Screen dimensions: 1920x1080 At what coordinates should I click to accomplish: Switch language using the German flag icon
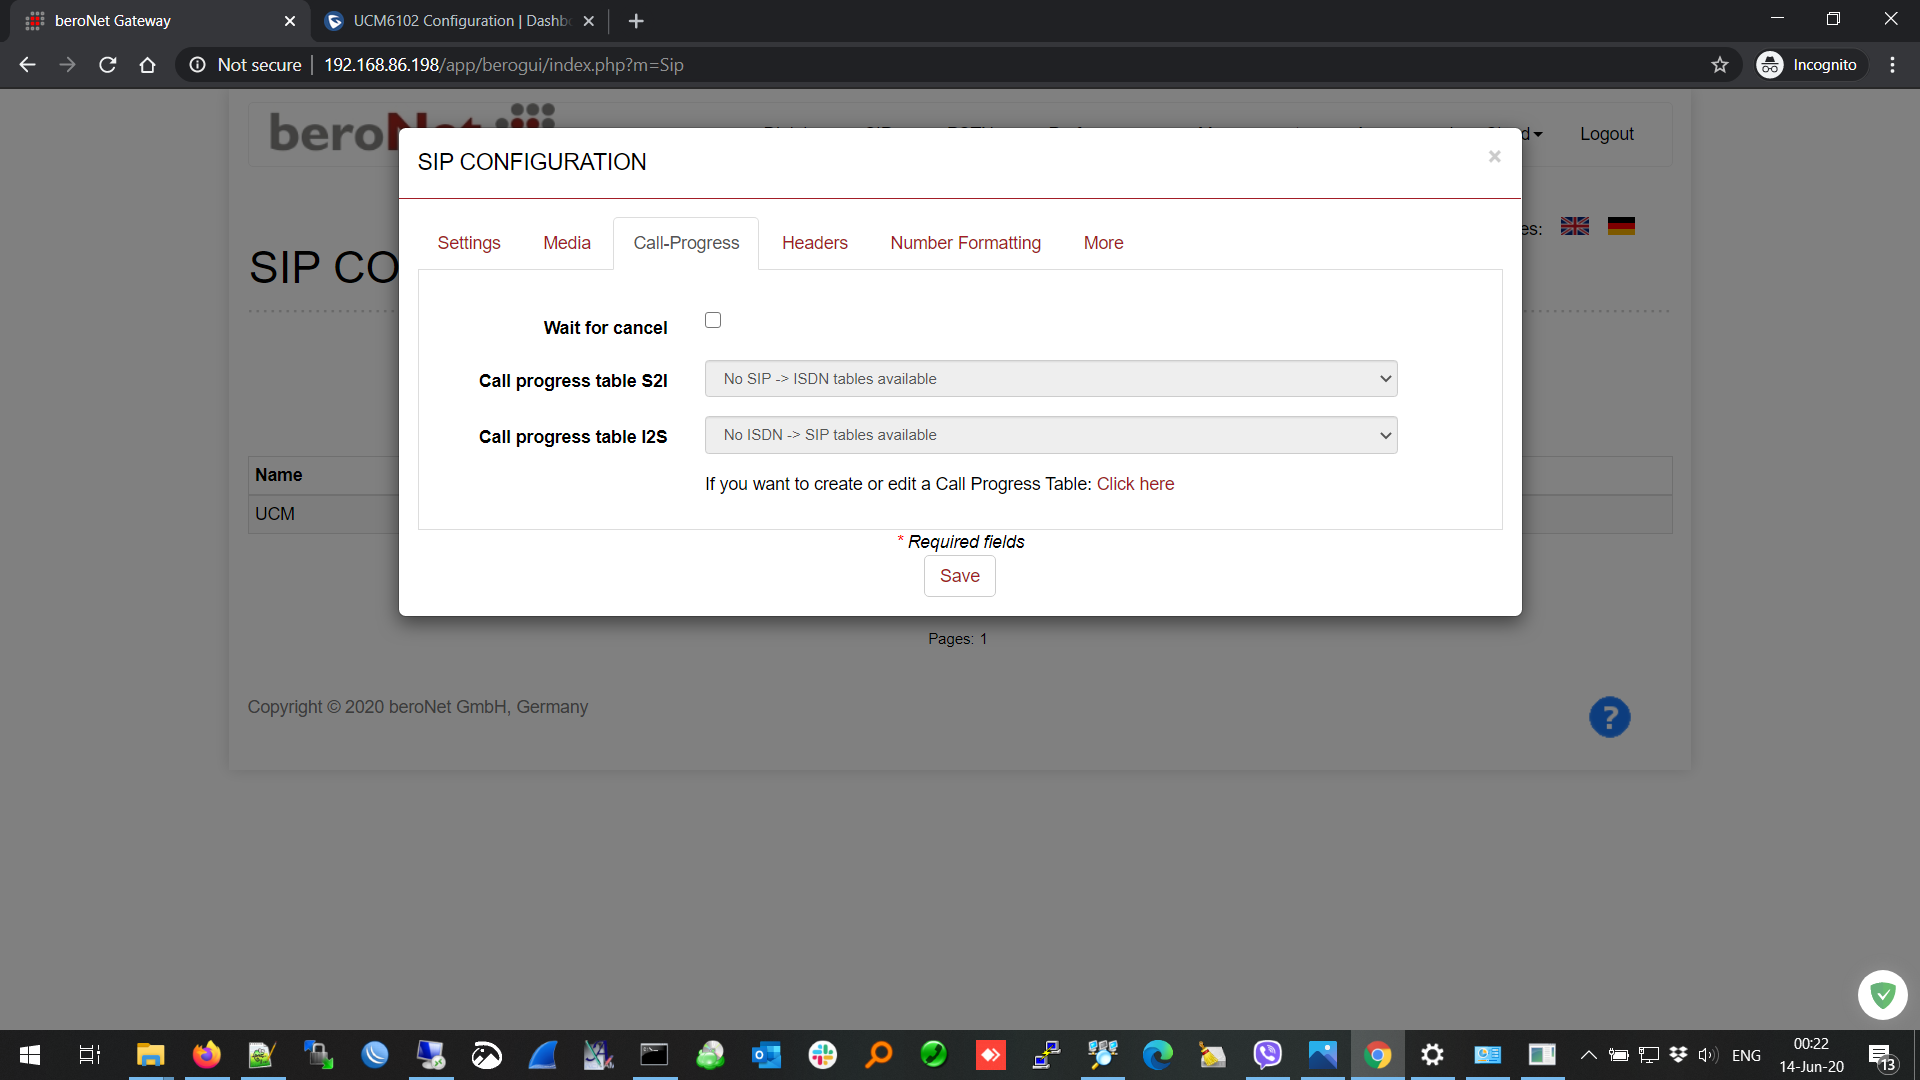coord(1621,227)
